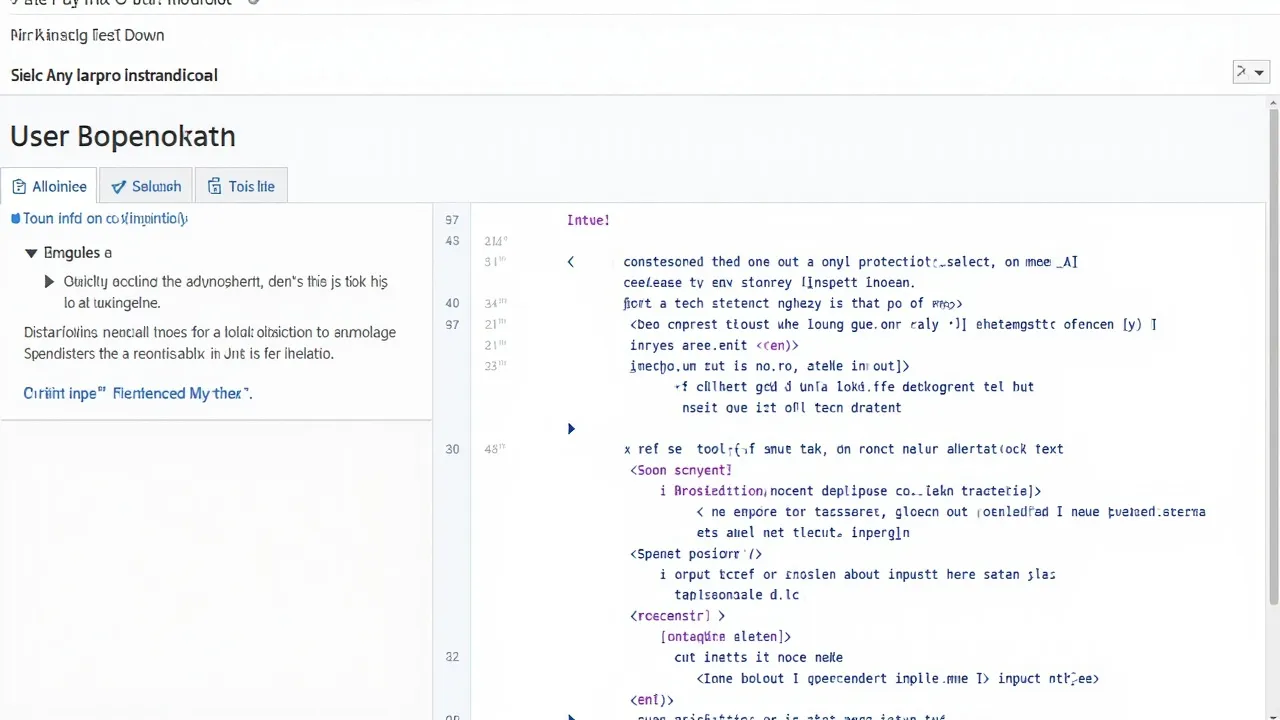Click the 'User Bopenokath' heading

click(x=123, y=136)
